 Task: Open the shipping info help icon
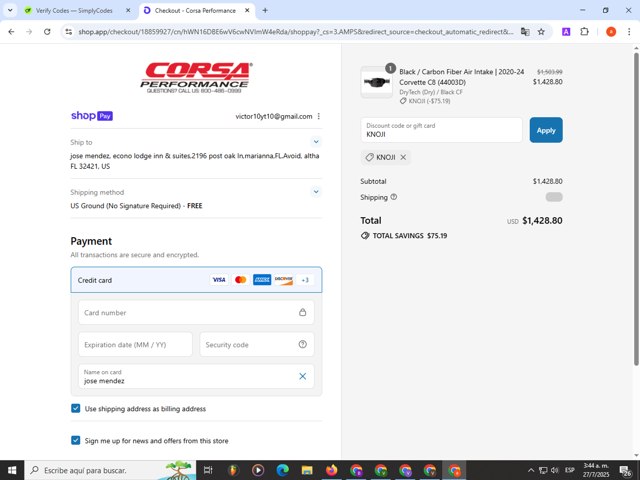pos(393,197)
